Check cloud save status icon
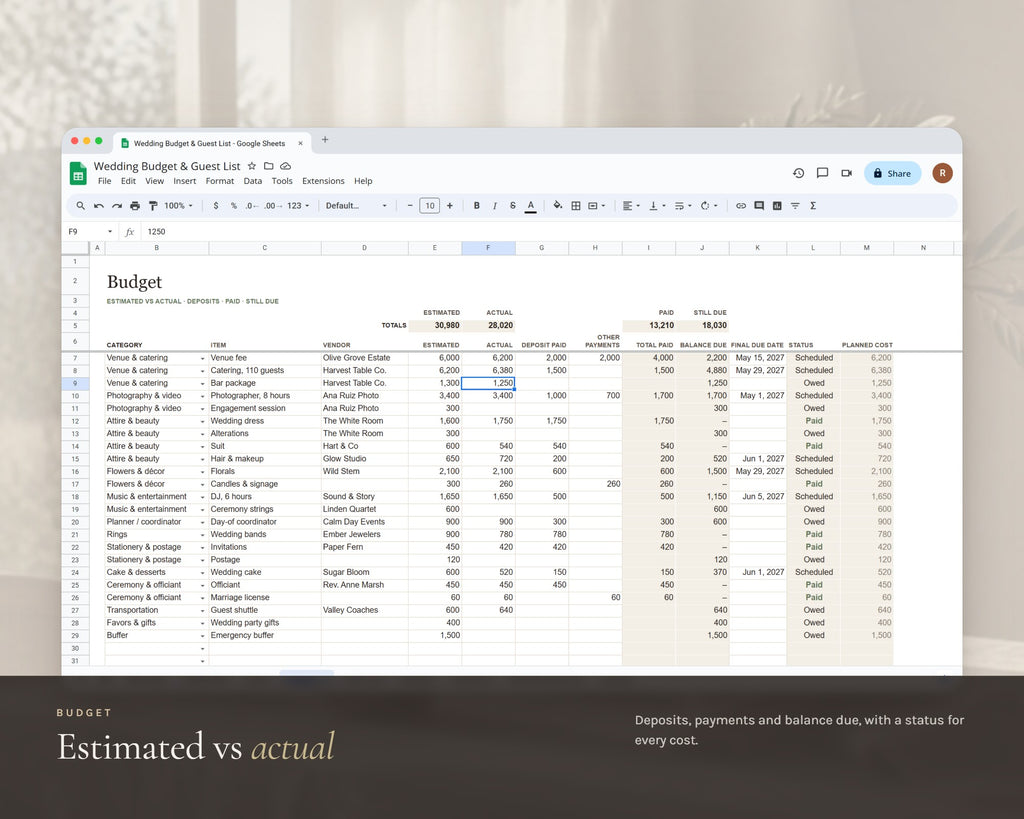Screen dimensions: 1024x819 [285, 166]
